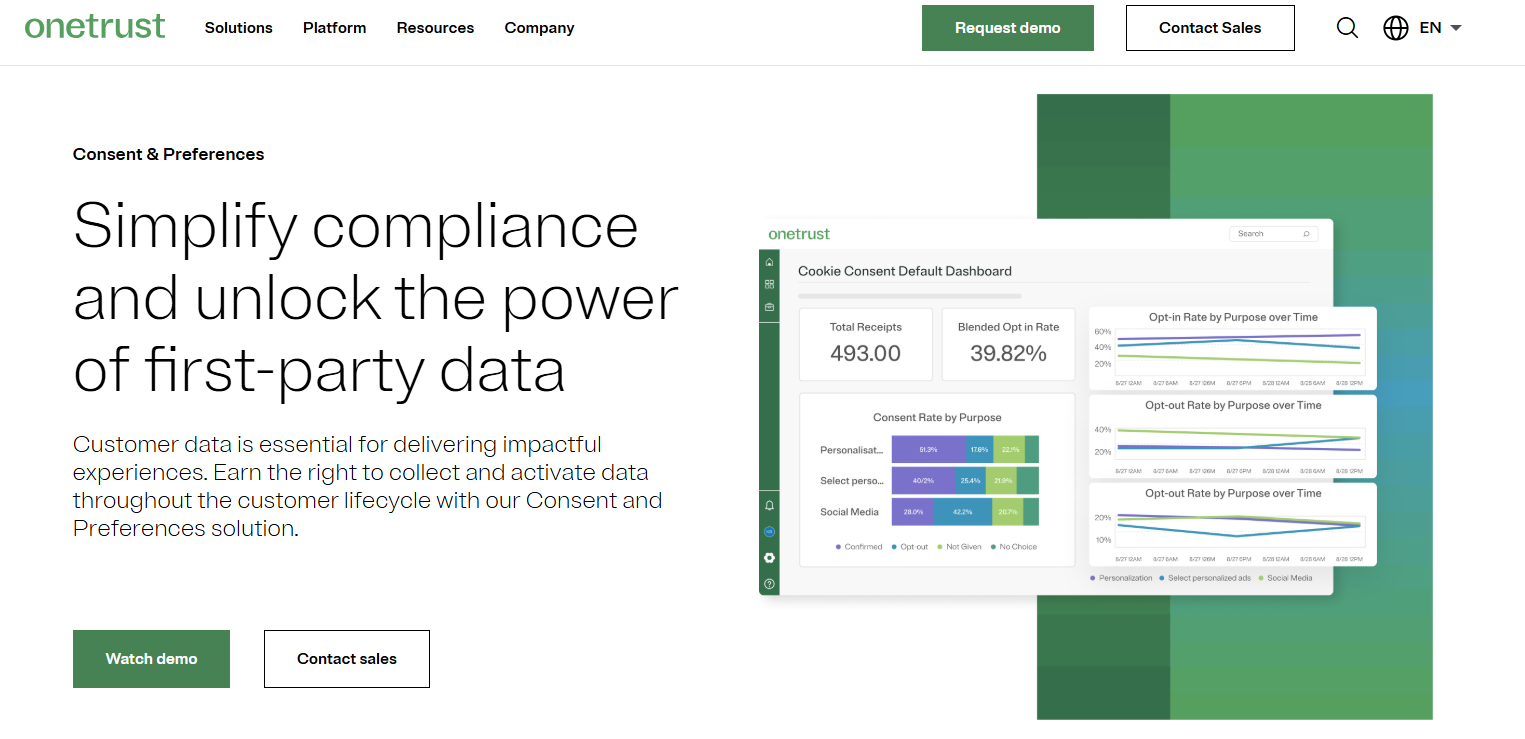
Task: Click the Total Receipts 493.00 card
Action: 866,344
